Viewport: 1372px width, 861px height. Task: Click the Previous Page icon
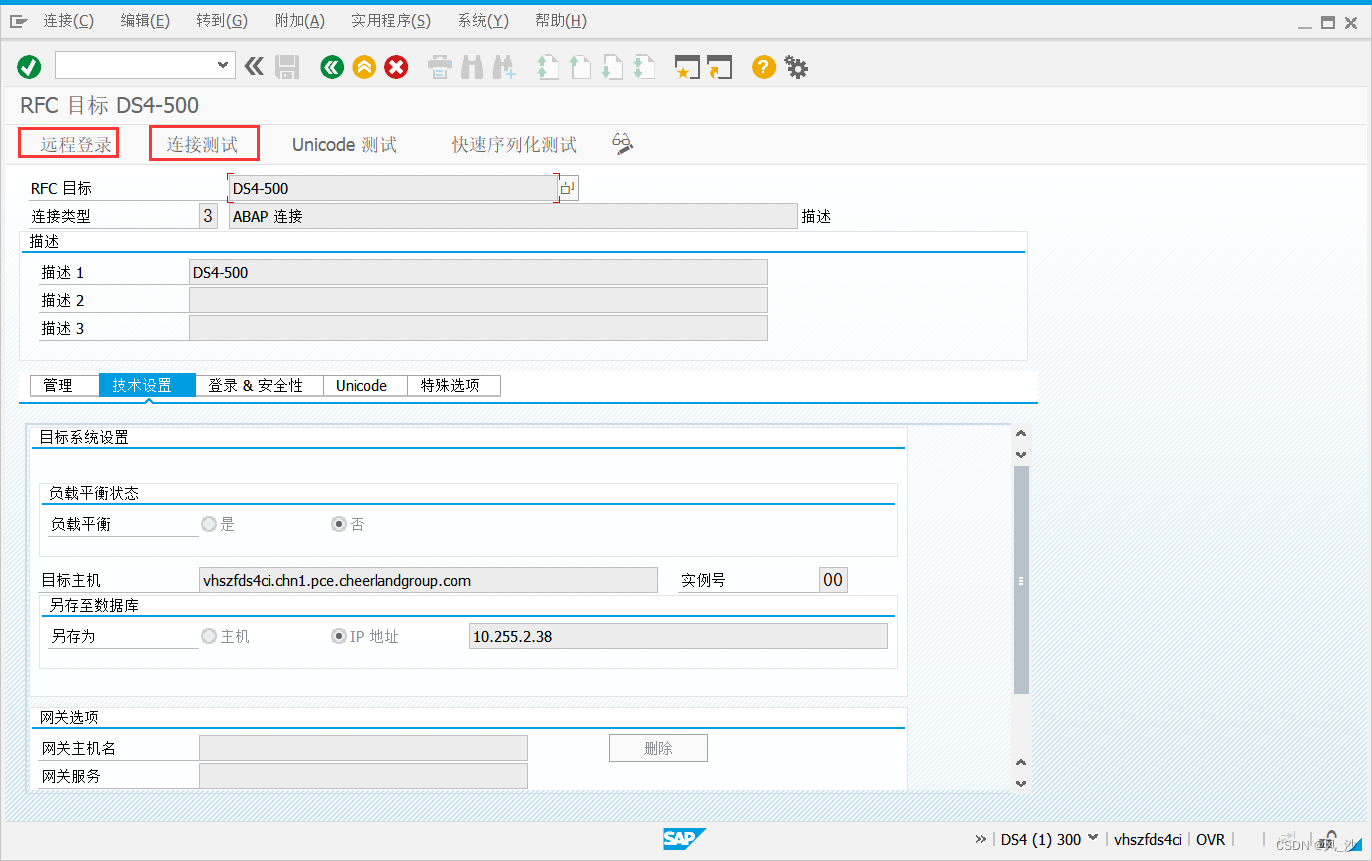point(579,67)
